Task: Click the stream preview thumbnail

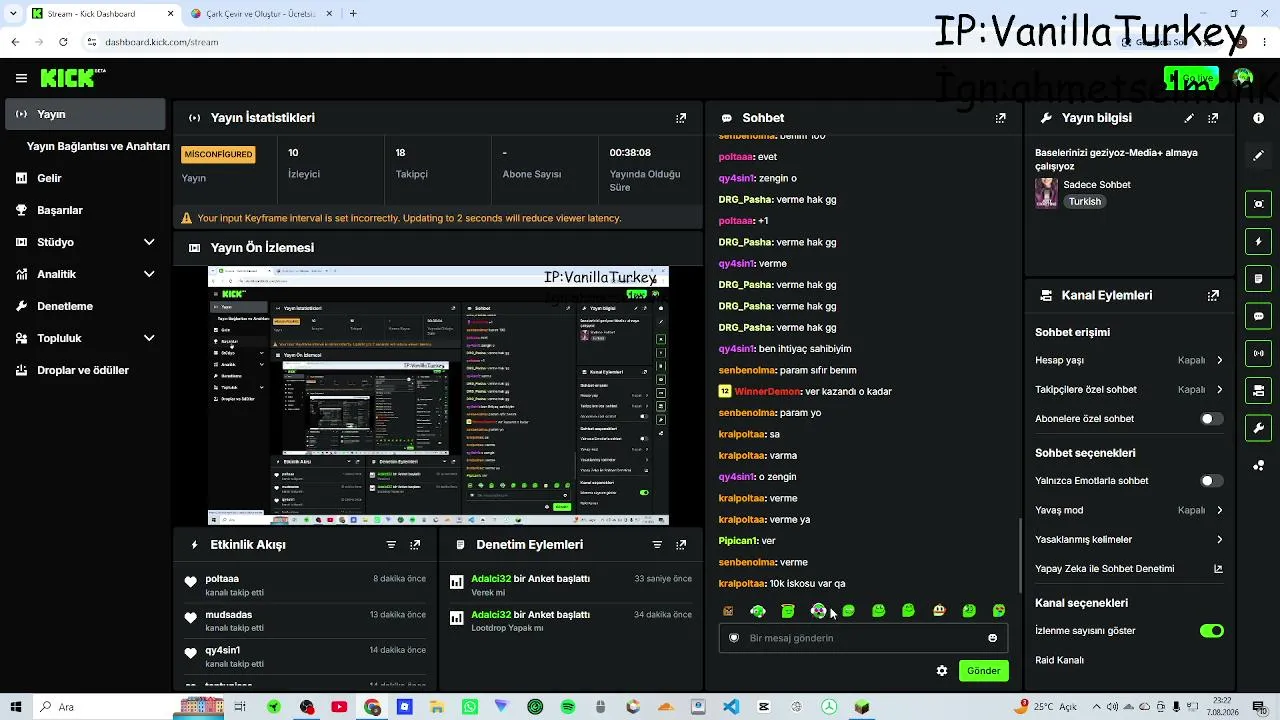Action: [438, 396]
